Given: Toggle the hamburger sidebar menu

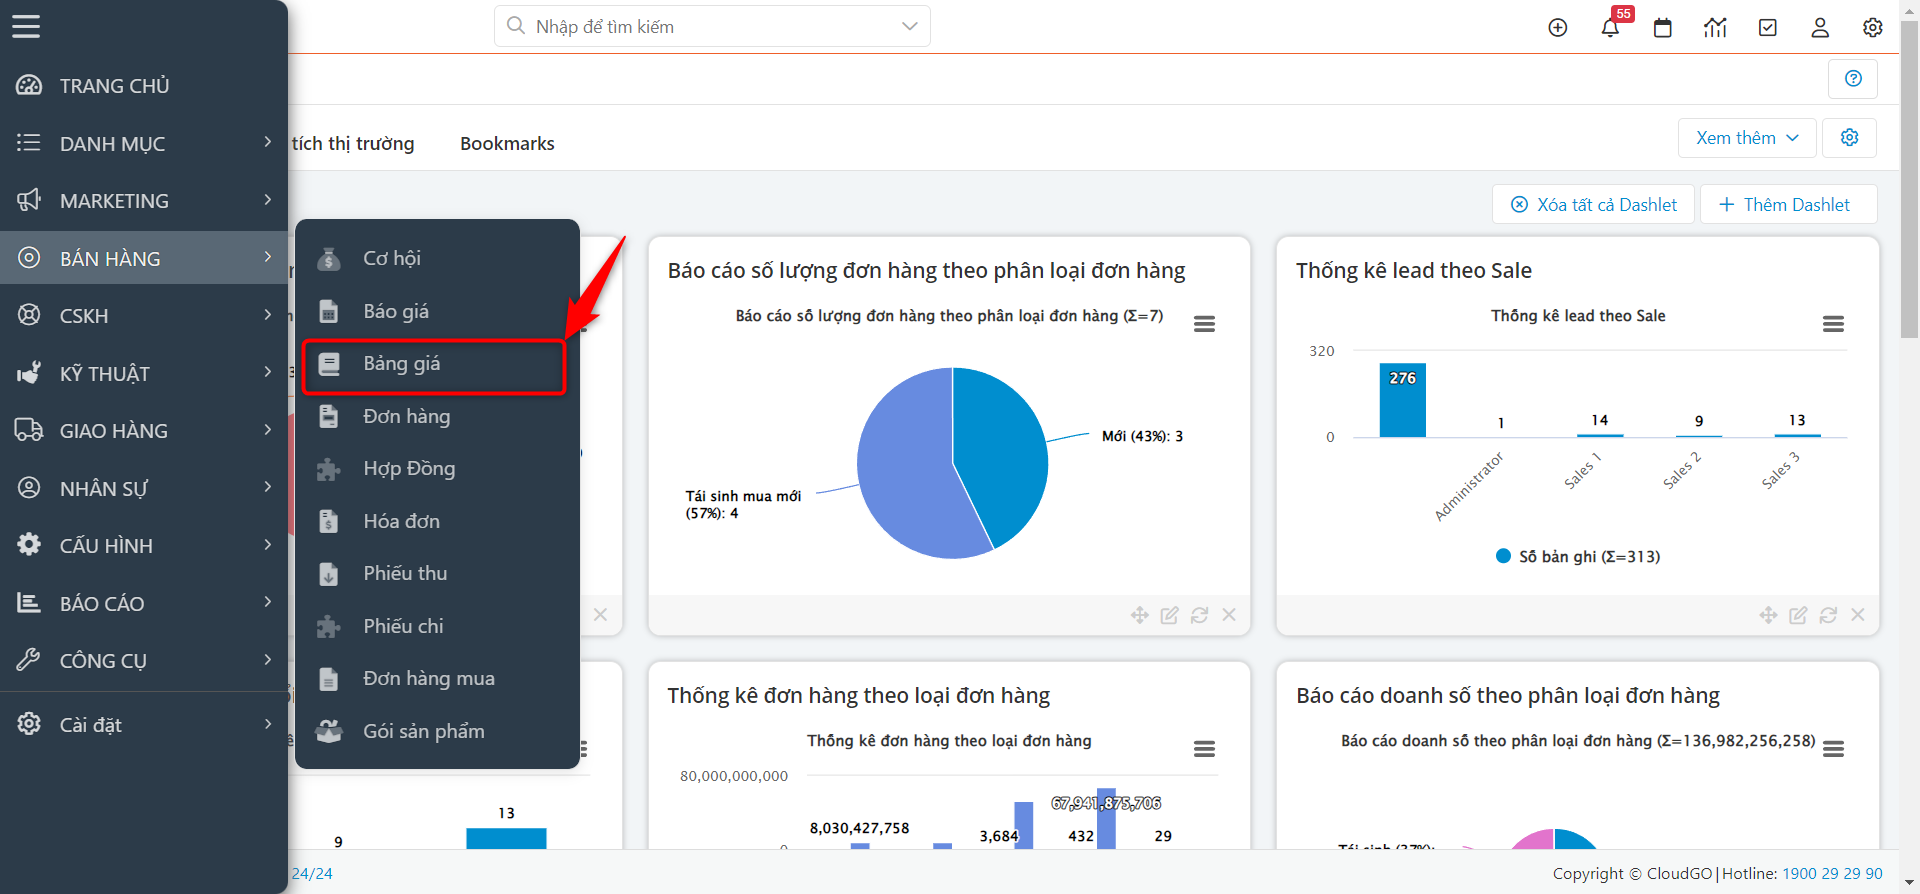Looking at the screenshot, I should (26, 26).
